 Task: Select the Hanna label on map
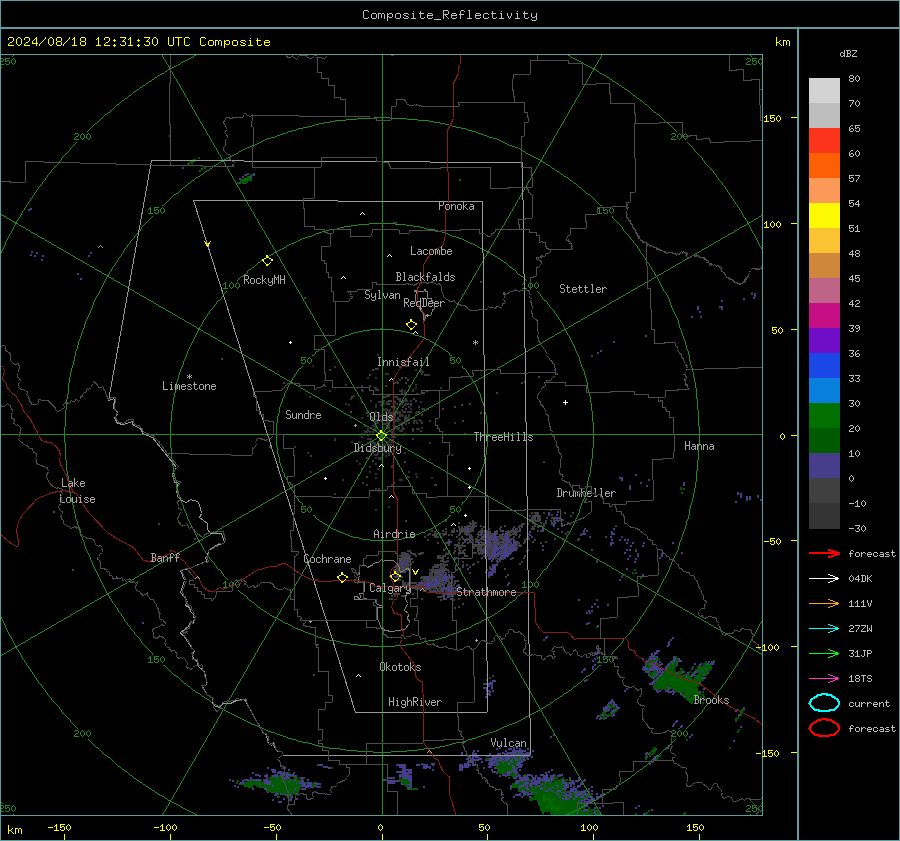699,446
